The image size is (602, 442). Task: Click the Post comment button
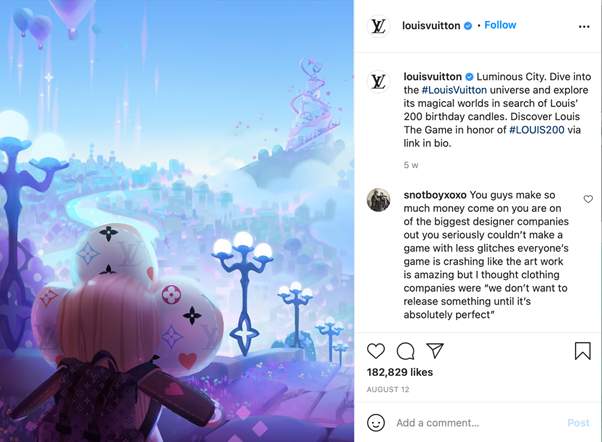578,423
